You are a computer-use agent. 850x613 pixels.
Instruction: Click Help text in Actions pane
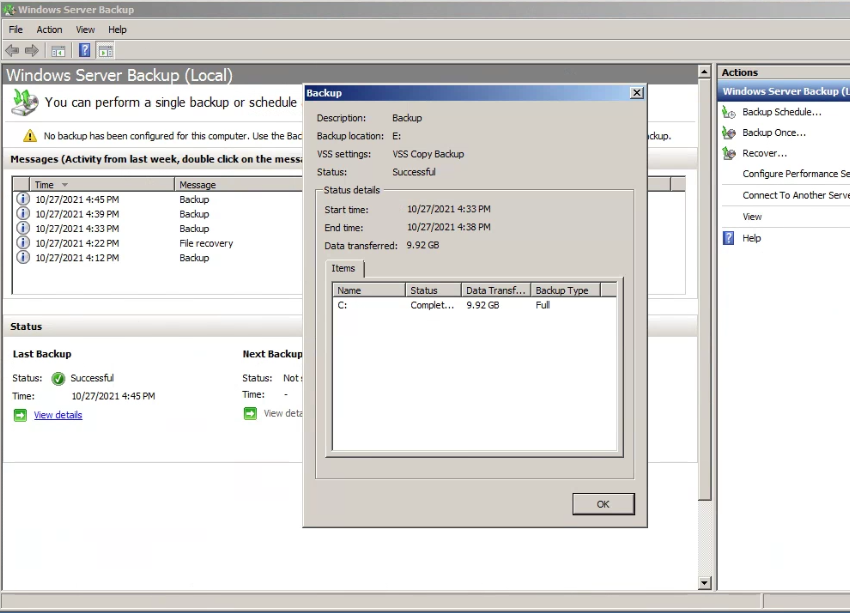click(751, 238)
